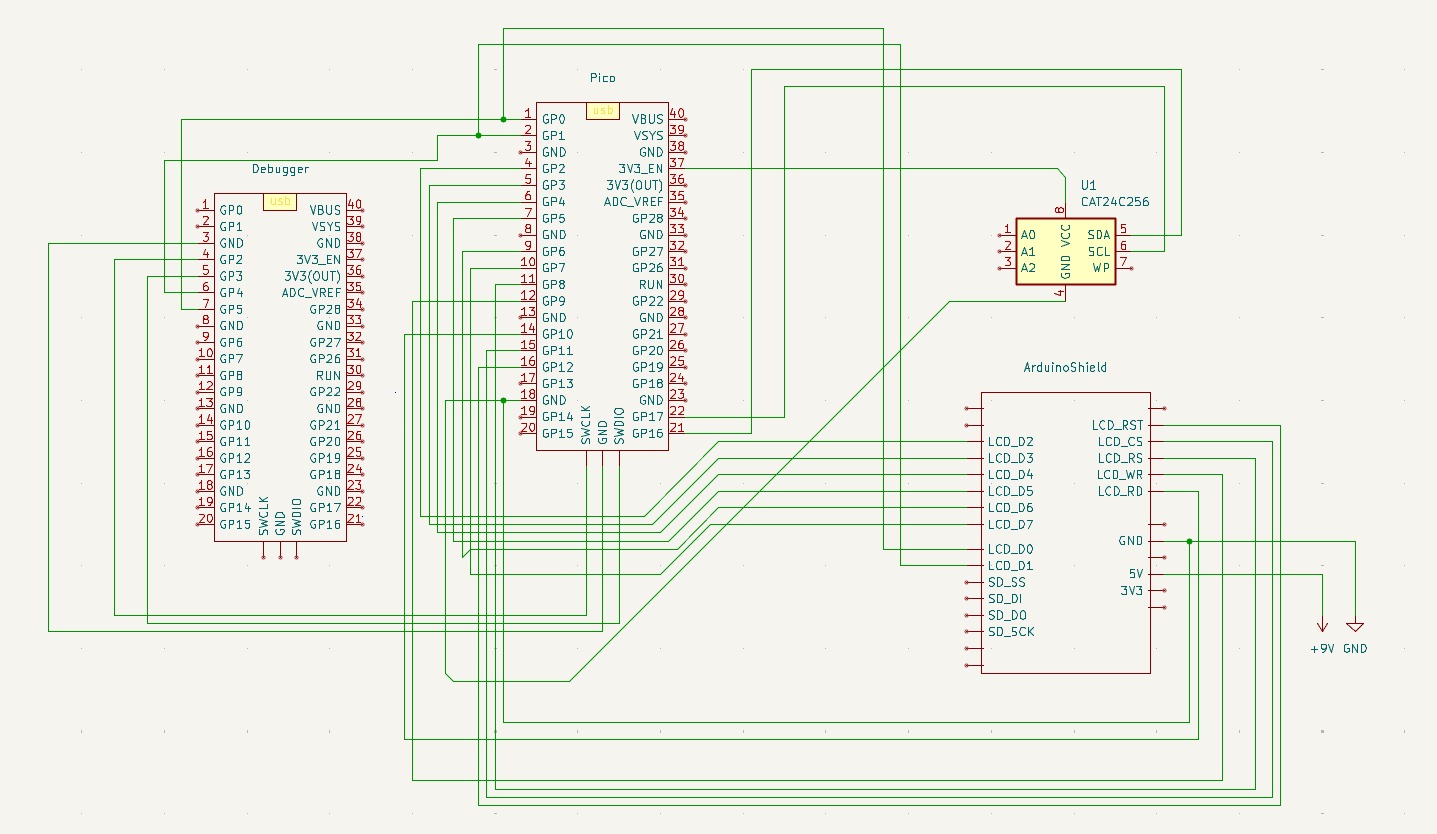
Task: Click the GP3 pin on the Debugger
Action: [231, 276]
